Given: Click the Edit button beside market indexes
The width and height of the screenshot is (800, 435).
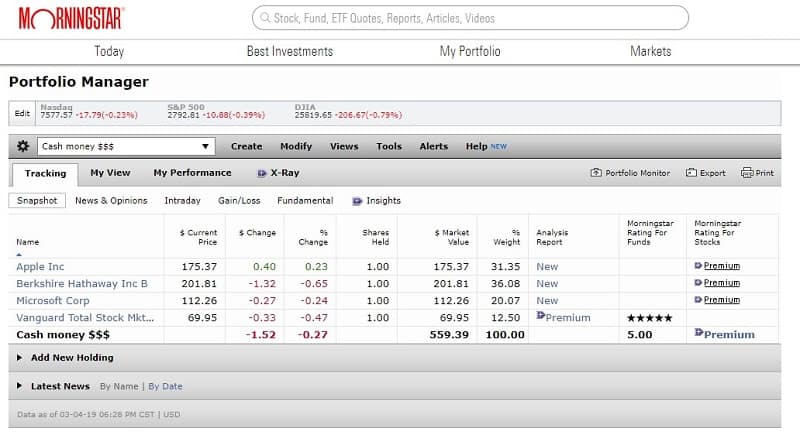Looking at the screenshot, I should (22, 113).
